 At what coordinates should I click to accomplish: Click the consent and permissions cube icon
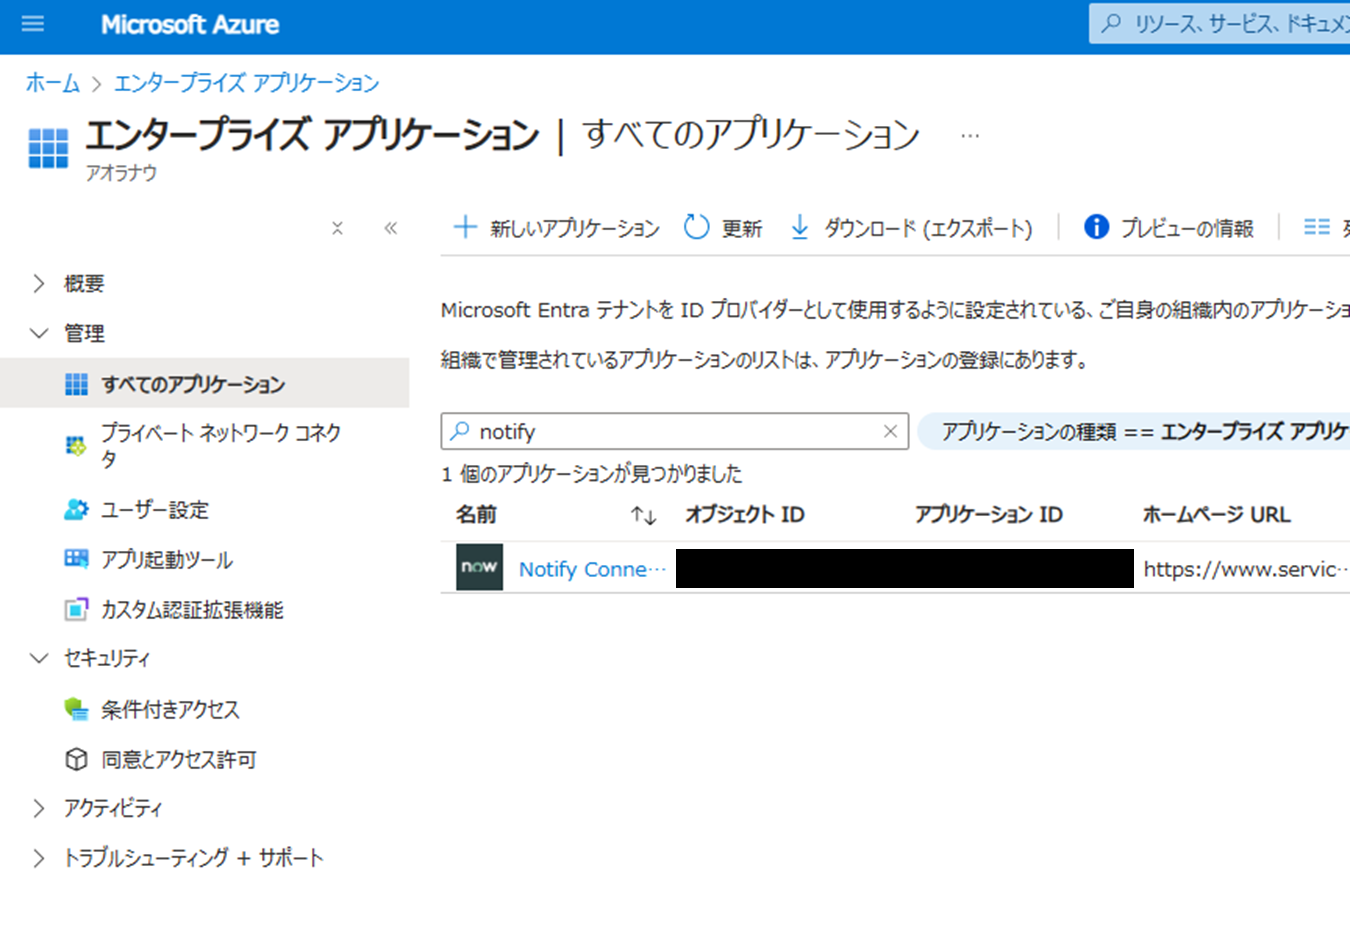click(x=76, y=760)
